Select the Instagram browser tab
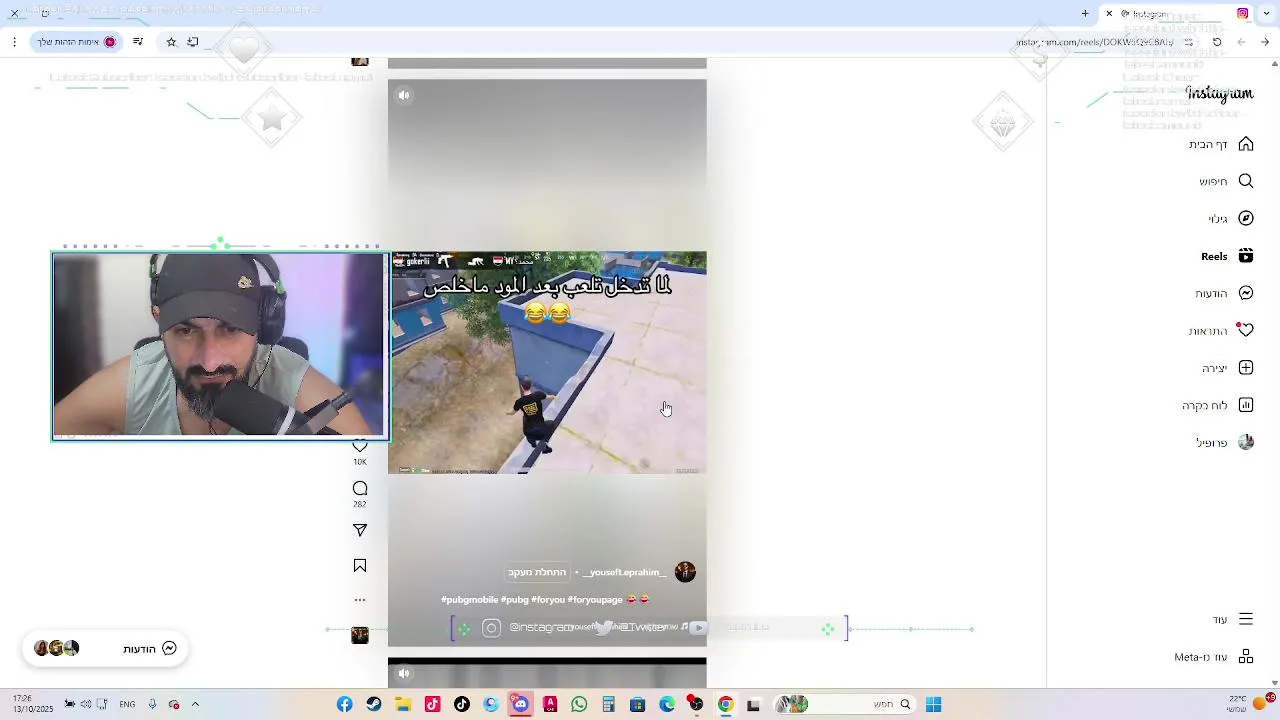Image resolution: width=1280 pixels, height=720 pixels. tap(1178, 13)
